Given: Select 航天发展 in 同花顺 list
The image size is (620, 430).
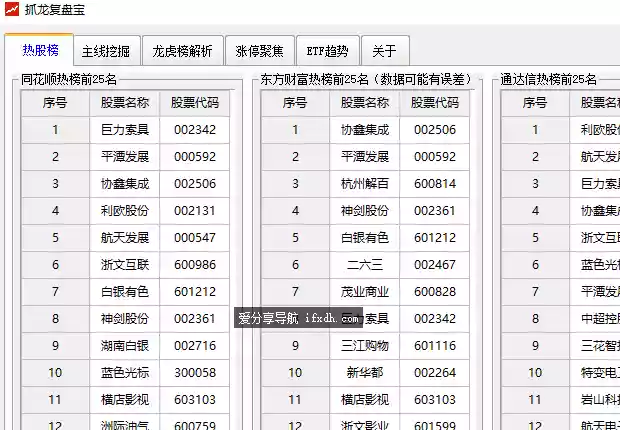Looking at the screenshot, I should [x=125, y=237].
